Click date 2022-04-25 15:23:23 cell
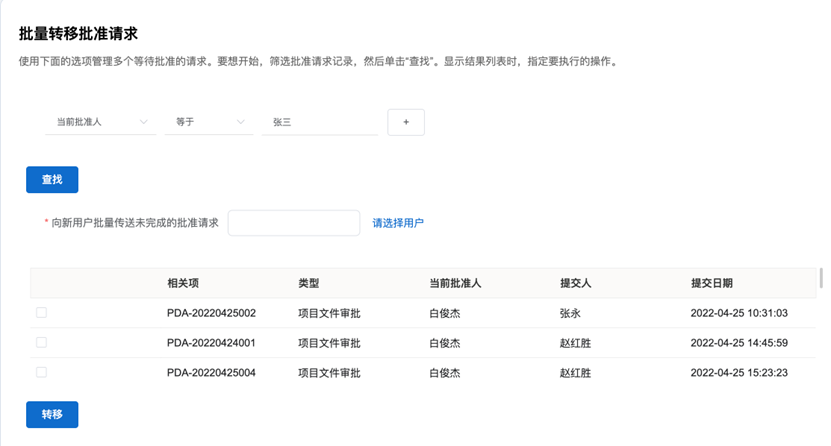The width and height of the screenshot is (831, 446). [739, 373]
